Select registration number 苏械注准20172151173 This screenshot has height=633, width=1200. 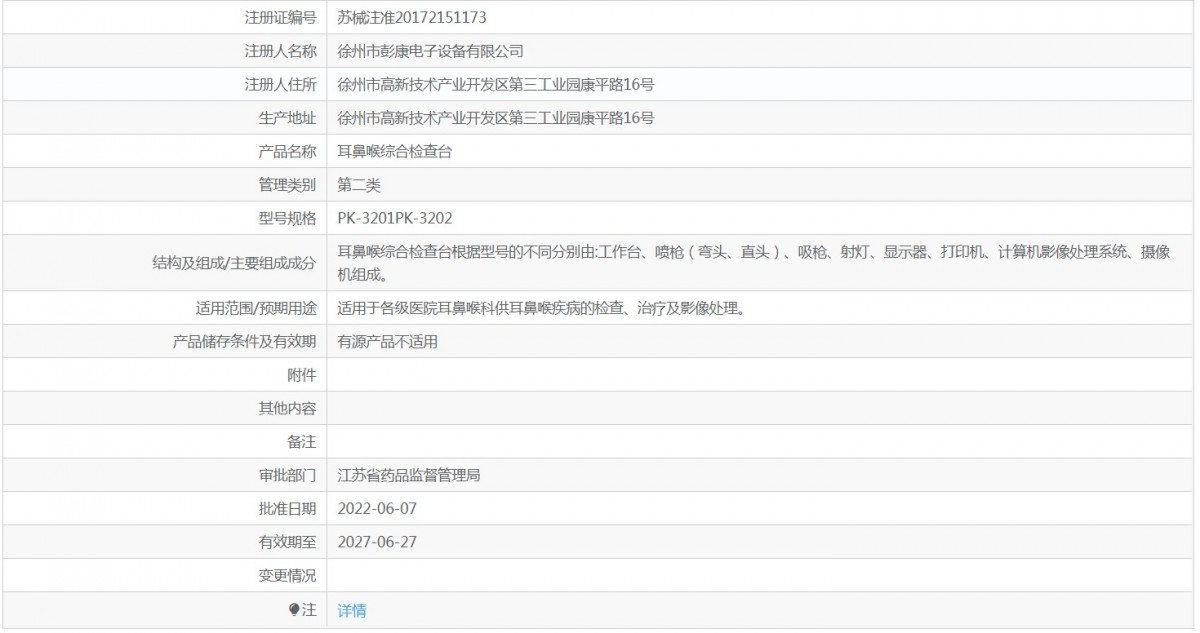[413, 18]
